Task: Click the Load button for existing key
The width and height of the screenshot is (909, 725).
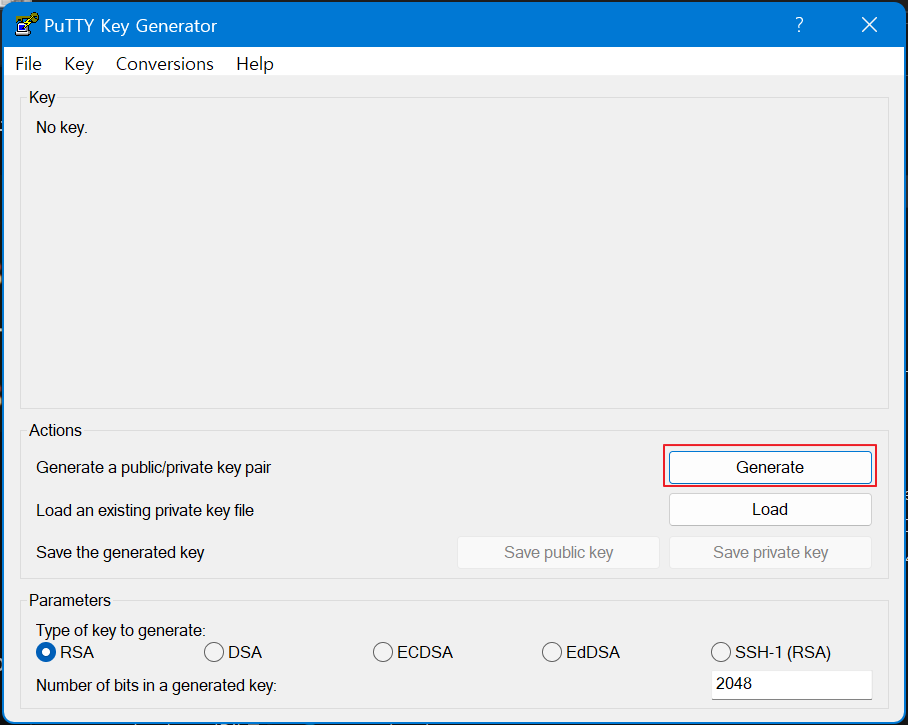Action: (770, 509)
